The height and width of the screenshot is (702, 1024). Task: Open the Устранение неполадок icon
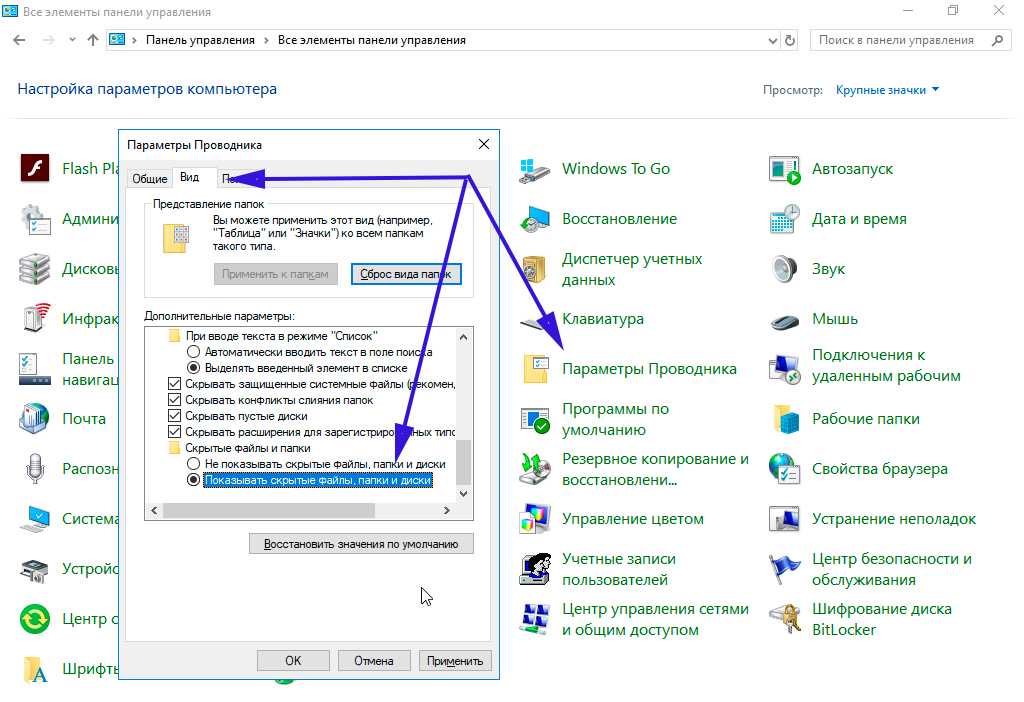coord(784,519)
